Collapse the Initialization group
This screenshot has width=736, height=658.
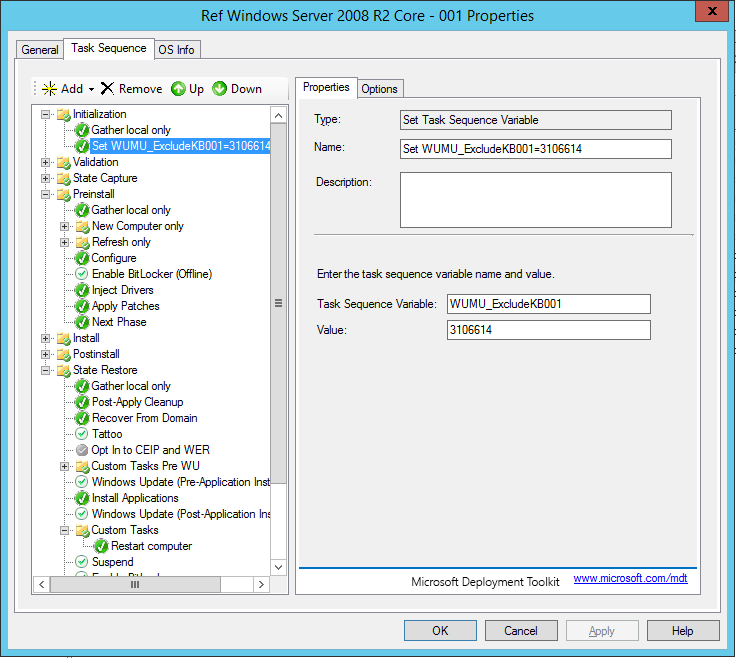coord(46,114)
